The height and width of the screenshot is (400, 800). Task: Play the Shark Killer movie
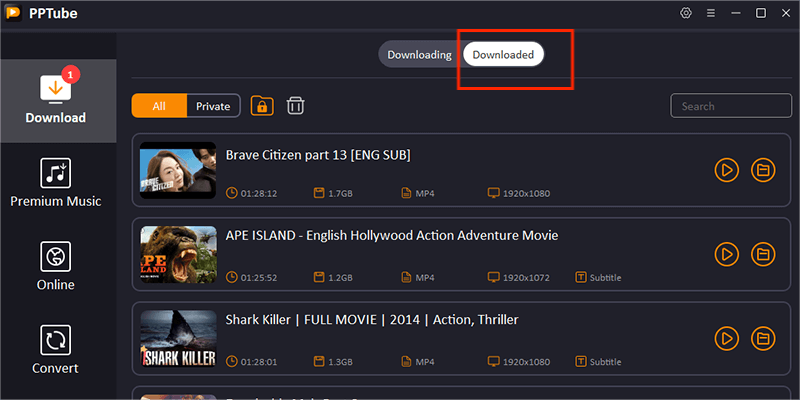[x=726, y=338]
